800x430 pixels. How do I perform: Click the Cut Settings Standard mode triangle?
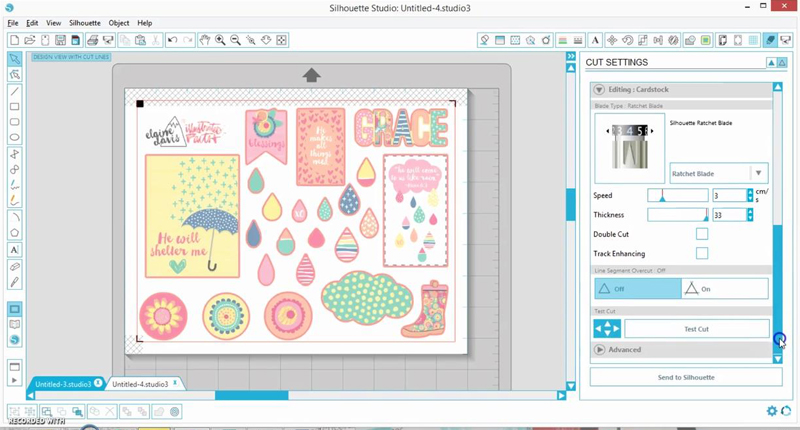(771, 63)
